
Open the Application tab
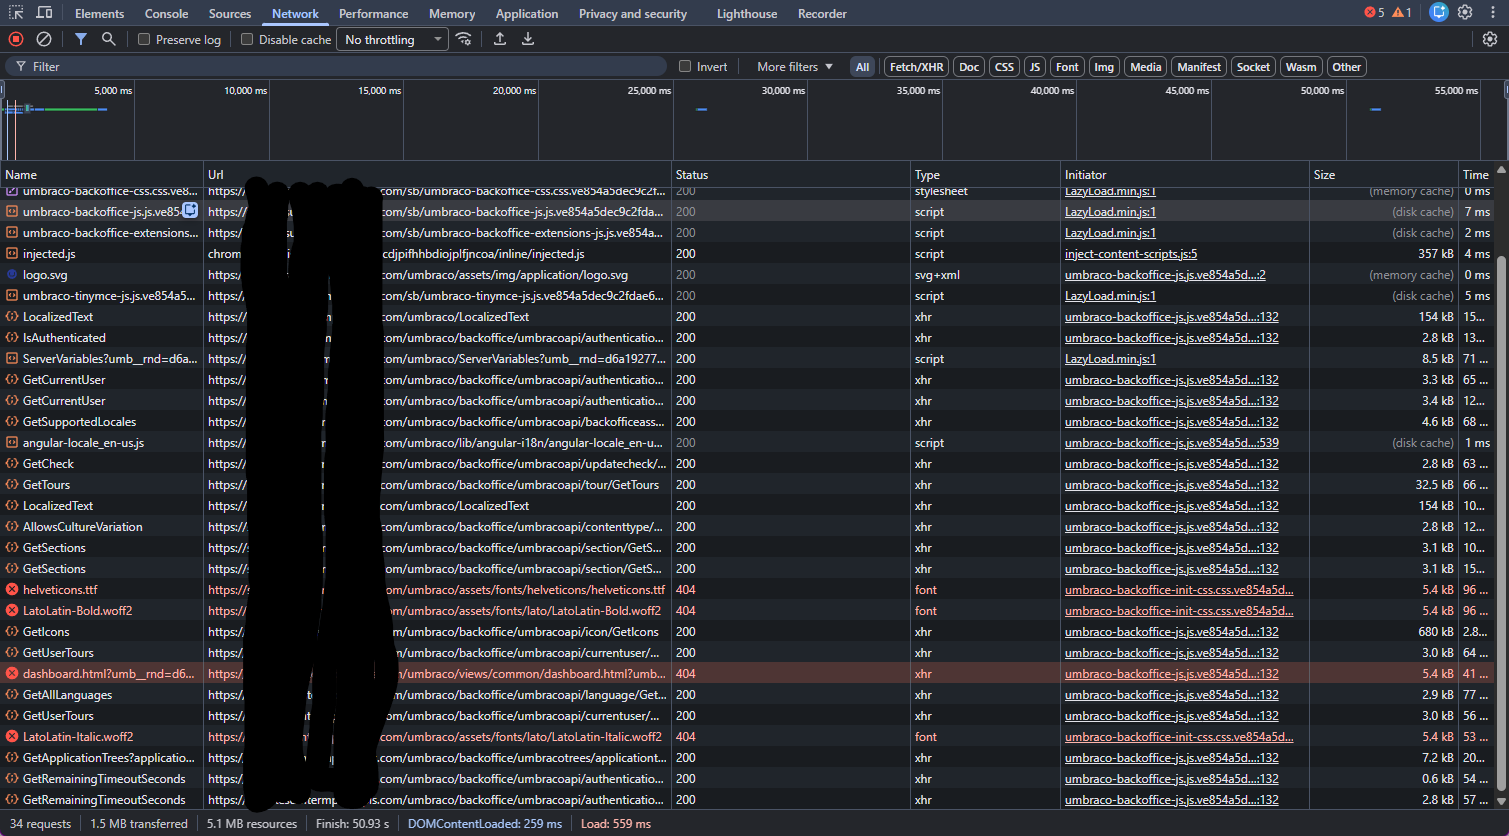526,14
